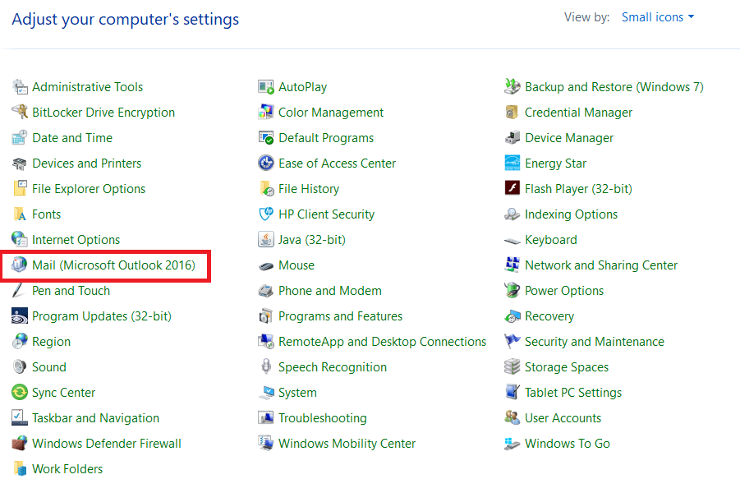Click the Credential Manager icon
The image size is (740, 480).
coord(512,112)
